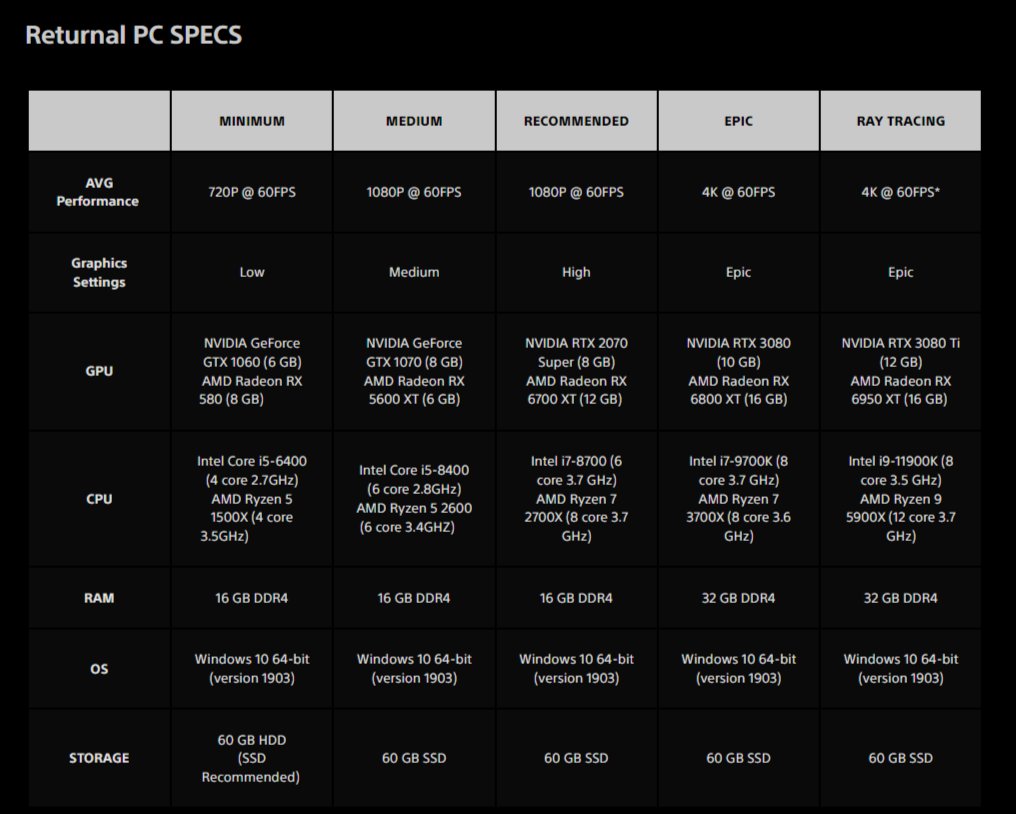Click the 4K @ 60FPS* ray tracing cell

point(901,192)
